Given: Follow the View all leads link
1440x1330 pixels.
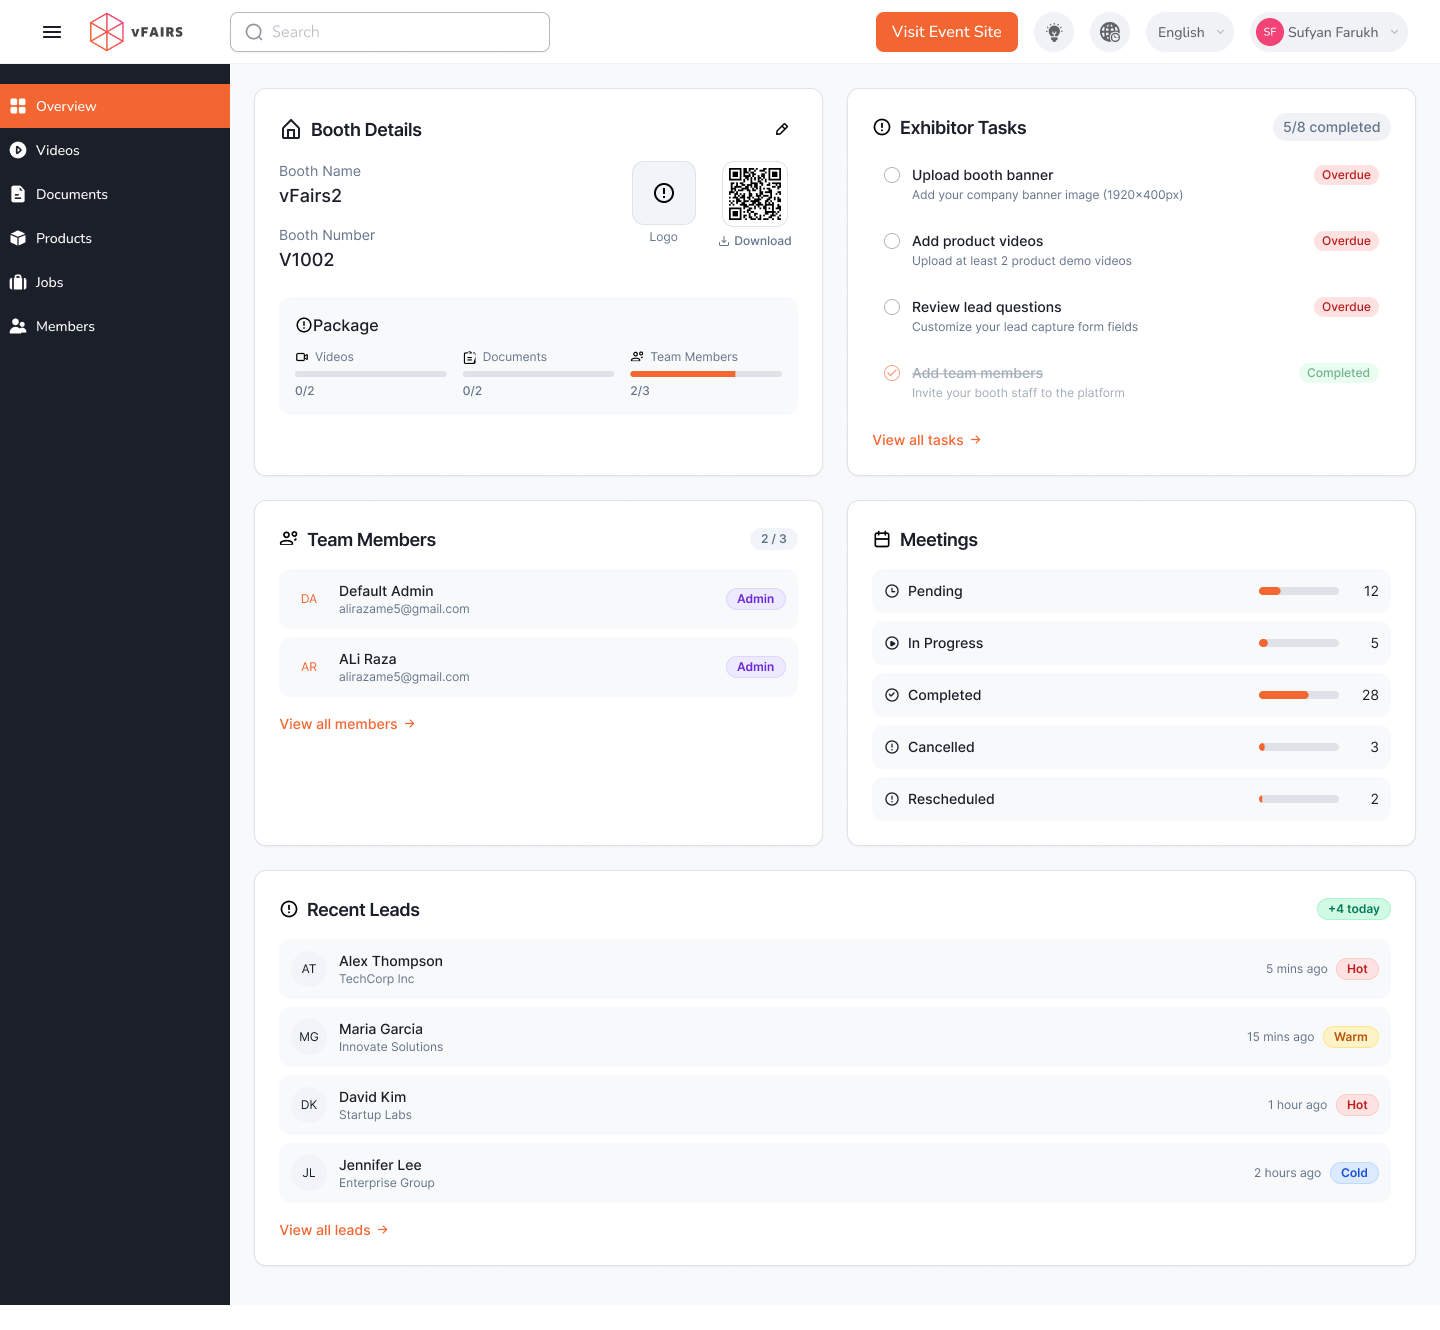Looking at the screenshot, I should pyautogui.click(x=334, y=1230).
